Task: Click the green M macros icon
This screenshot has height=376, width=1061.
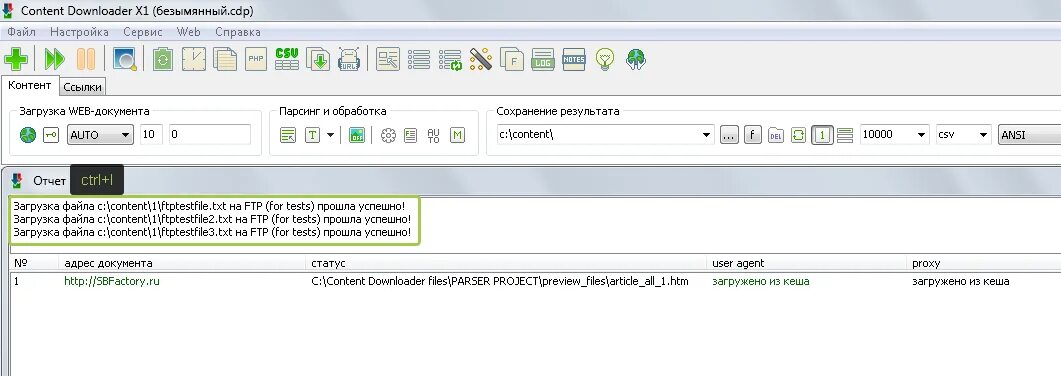Action: (457, 135)
